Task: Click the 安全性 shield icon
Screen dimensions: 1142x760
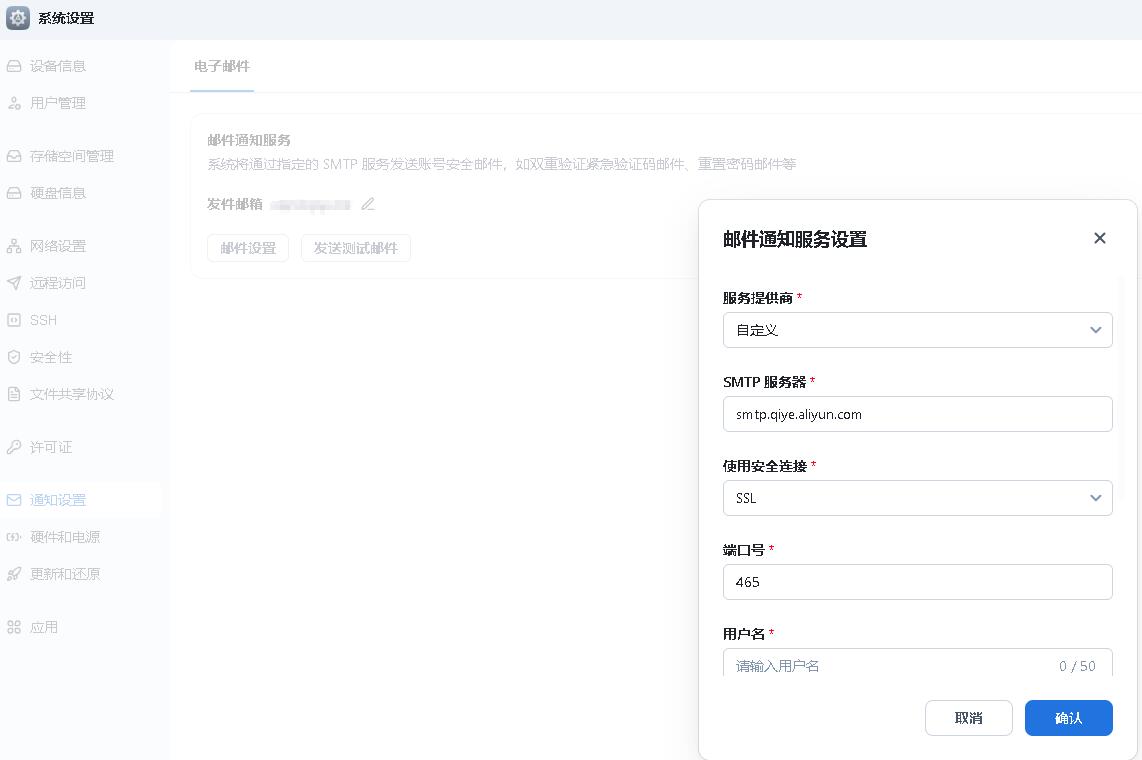Action: click(14, 357)
